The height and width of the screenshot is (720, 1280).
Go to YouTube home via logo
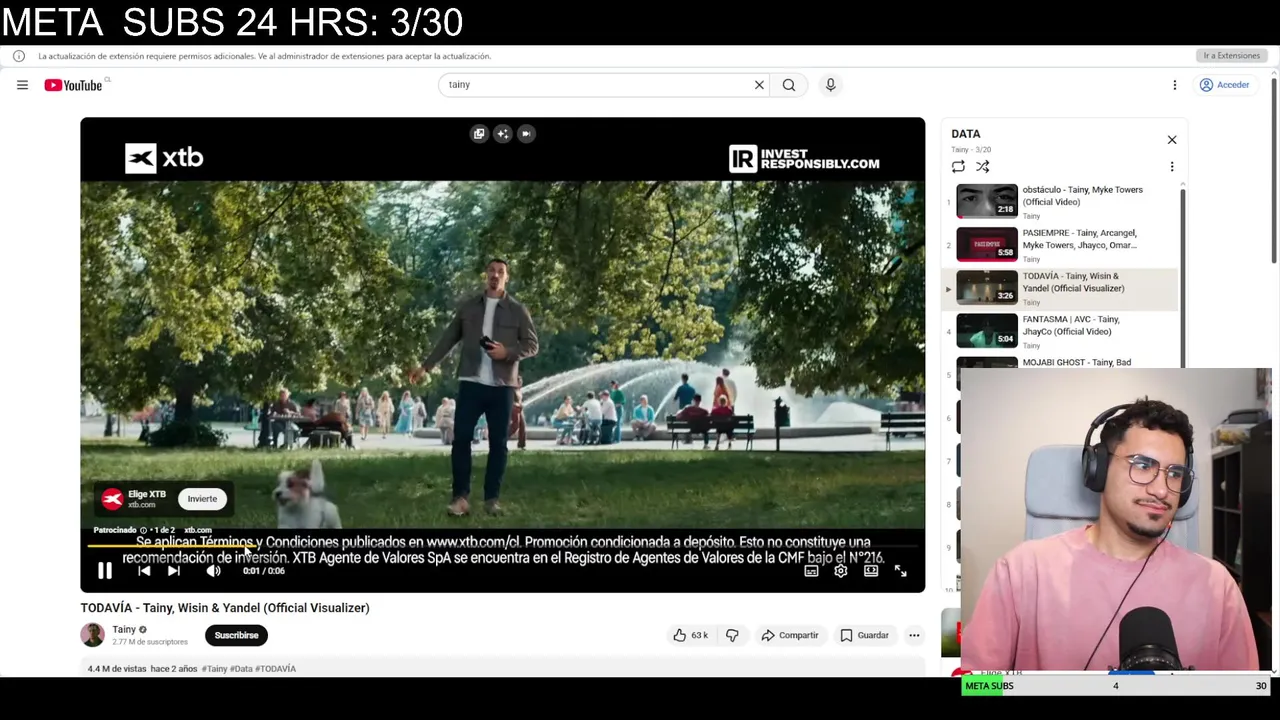pyautogui.click(x=73, y=85)
